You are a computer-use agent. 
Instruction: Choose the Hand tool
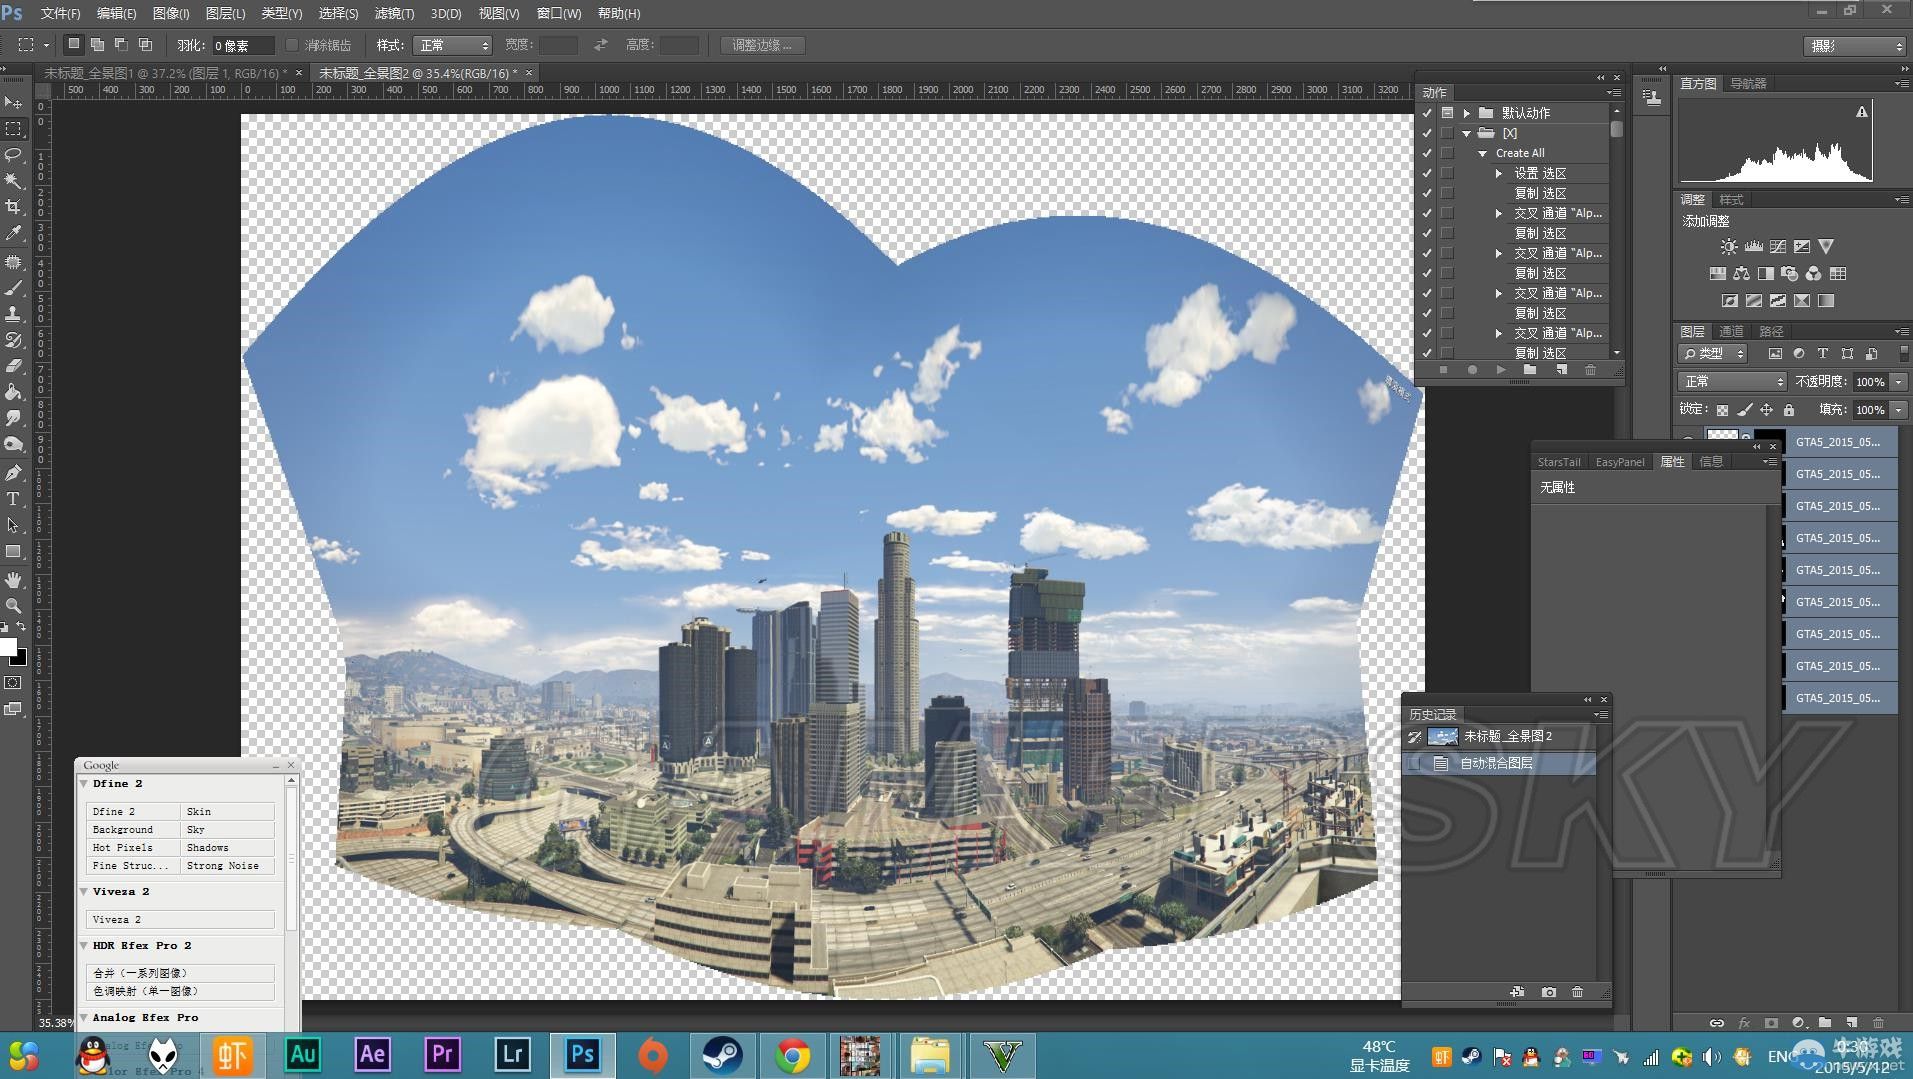(x=13, y=580)
